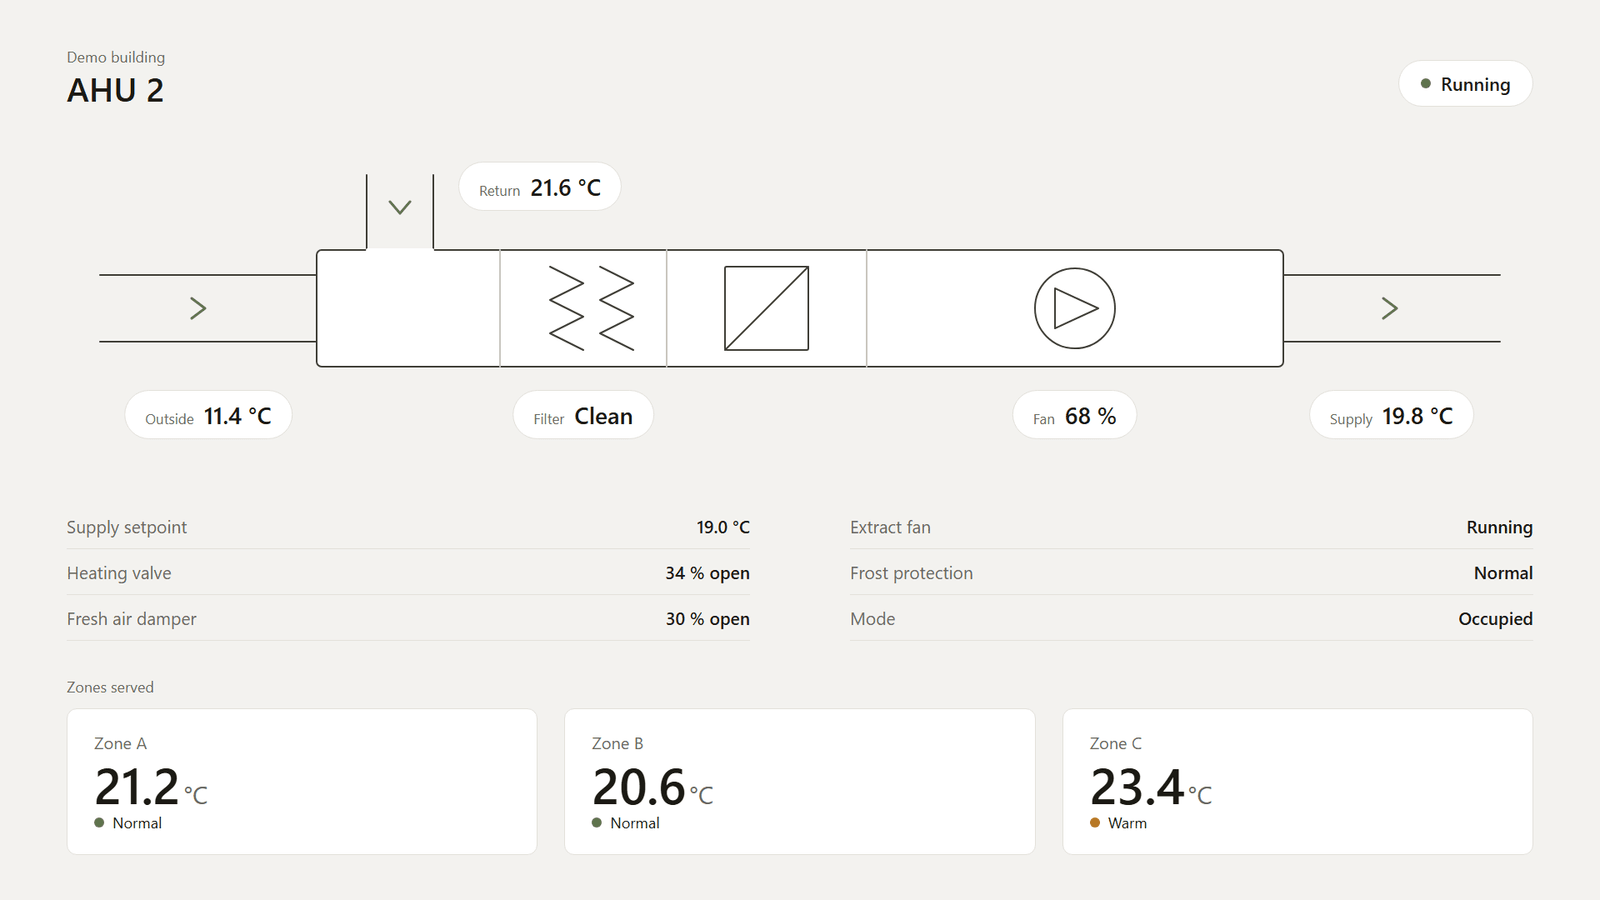Screen dimensions: 1600x900
Task: Click the Extract fan Running value
Action: tap(1499, 527)
